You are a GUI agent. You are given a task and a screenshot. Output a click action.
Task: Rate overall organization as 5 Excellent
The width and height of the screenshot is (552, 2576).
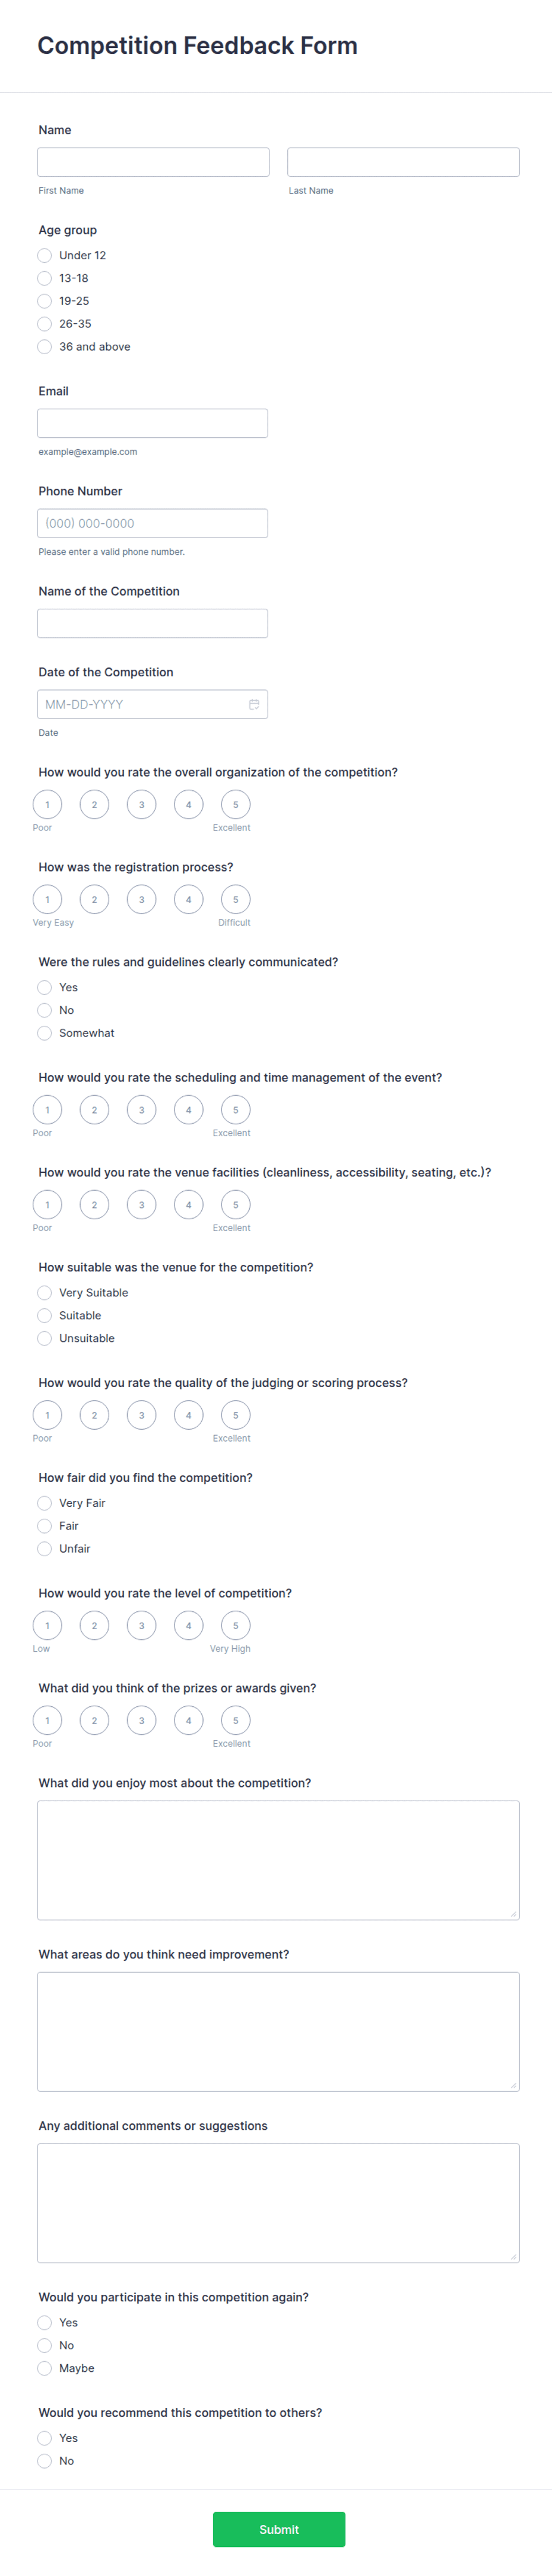click(236, 804)
